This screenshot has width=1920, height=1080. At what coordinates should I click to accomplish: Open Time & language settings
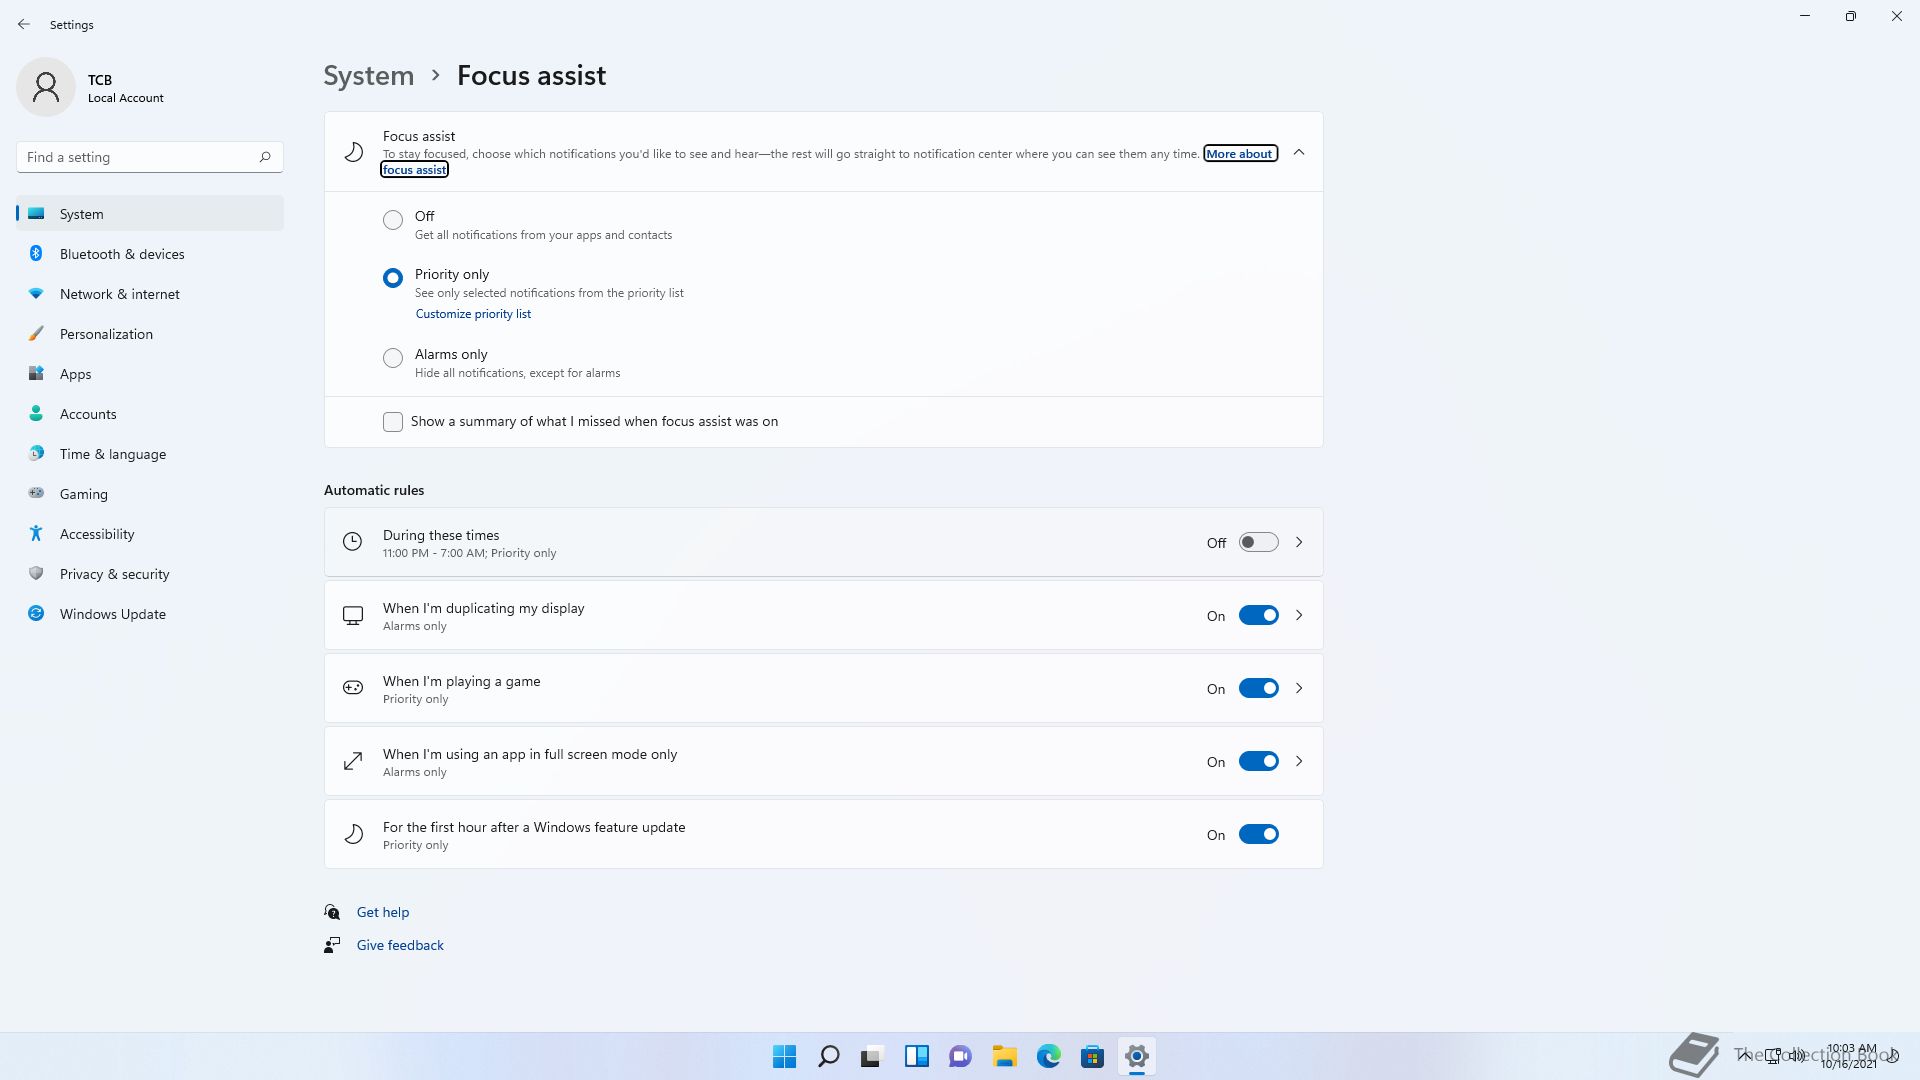pos(150,454)
